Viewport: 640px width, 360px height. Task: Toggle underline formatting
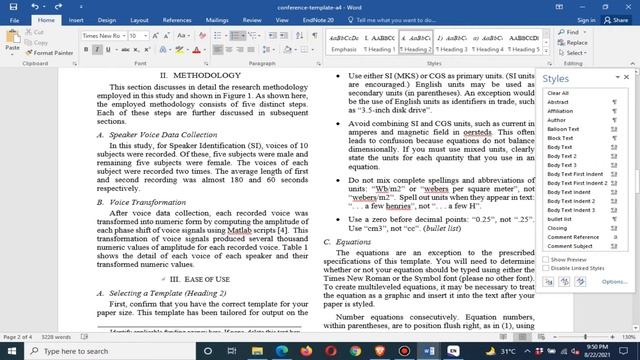pyautogui.click(x=108, y=50)
